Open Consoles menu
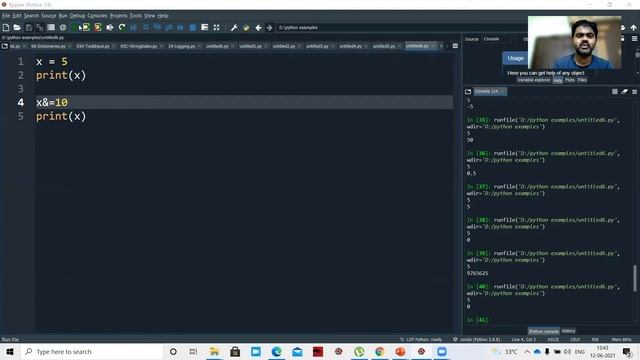The width and height of the screenshot is (640, 360). coord(97,16)
